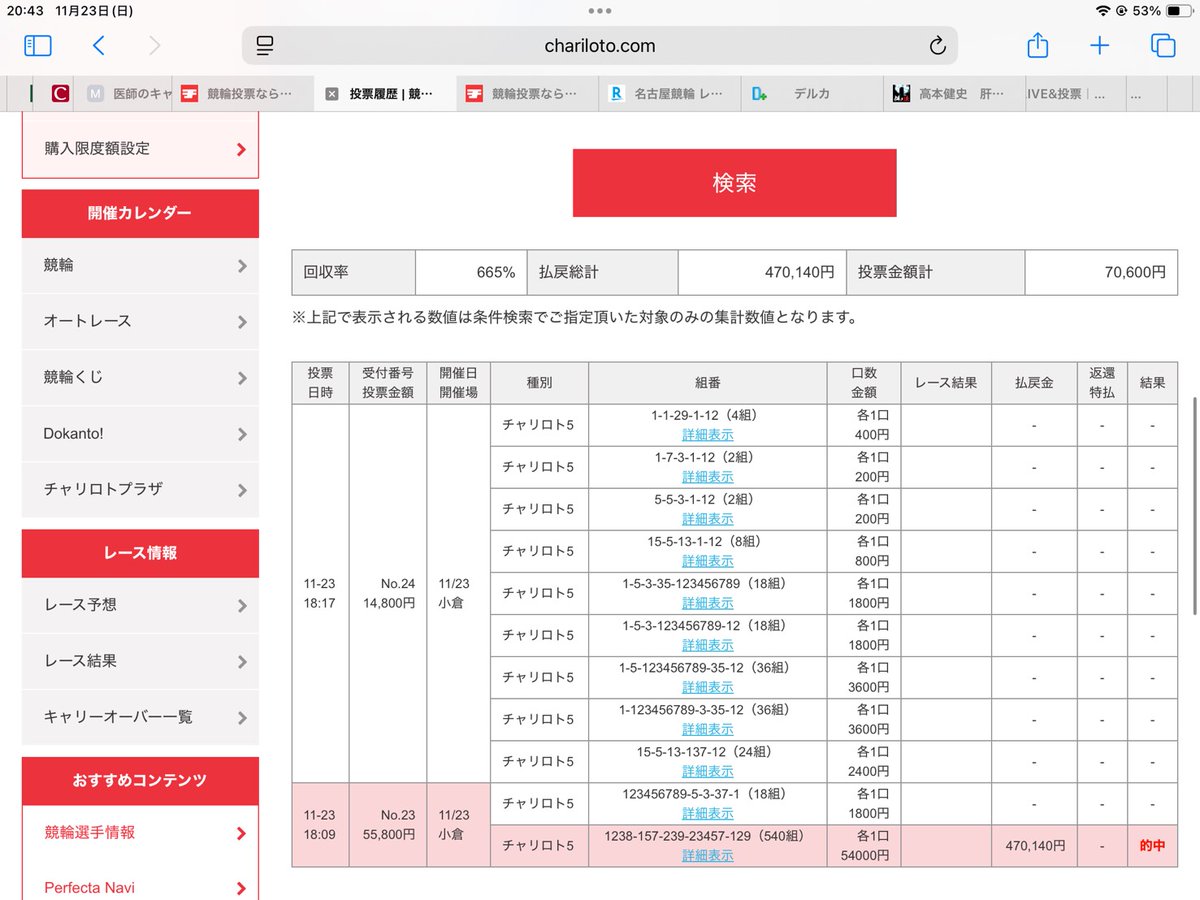The image size is (1200, 900).
Task: Click chevron beside レース結果
Action: click(x=242, y=662)
